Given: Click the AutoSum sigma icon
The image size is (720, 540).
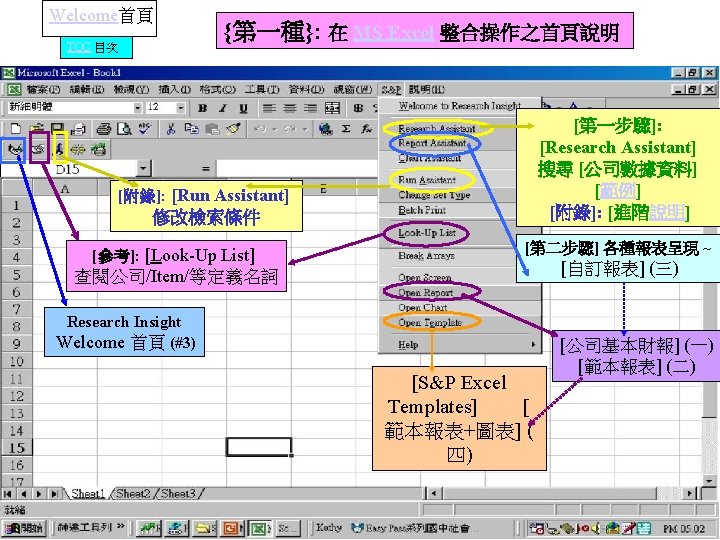Looking at the screenshot, I should coord(346,129).
